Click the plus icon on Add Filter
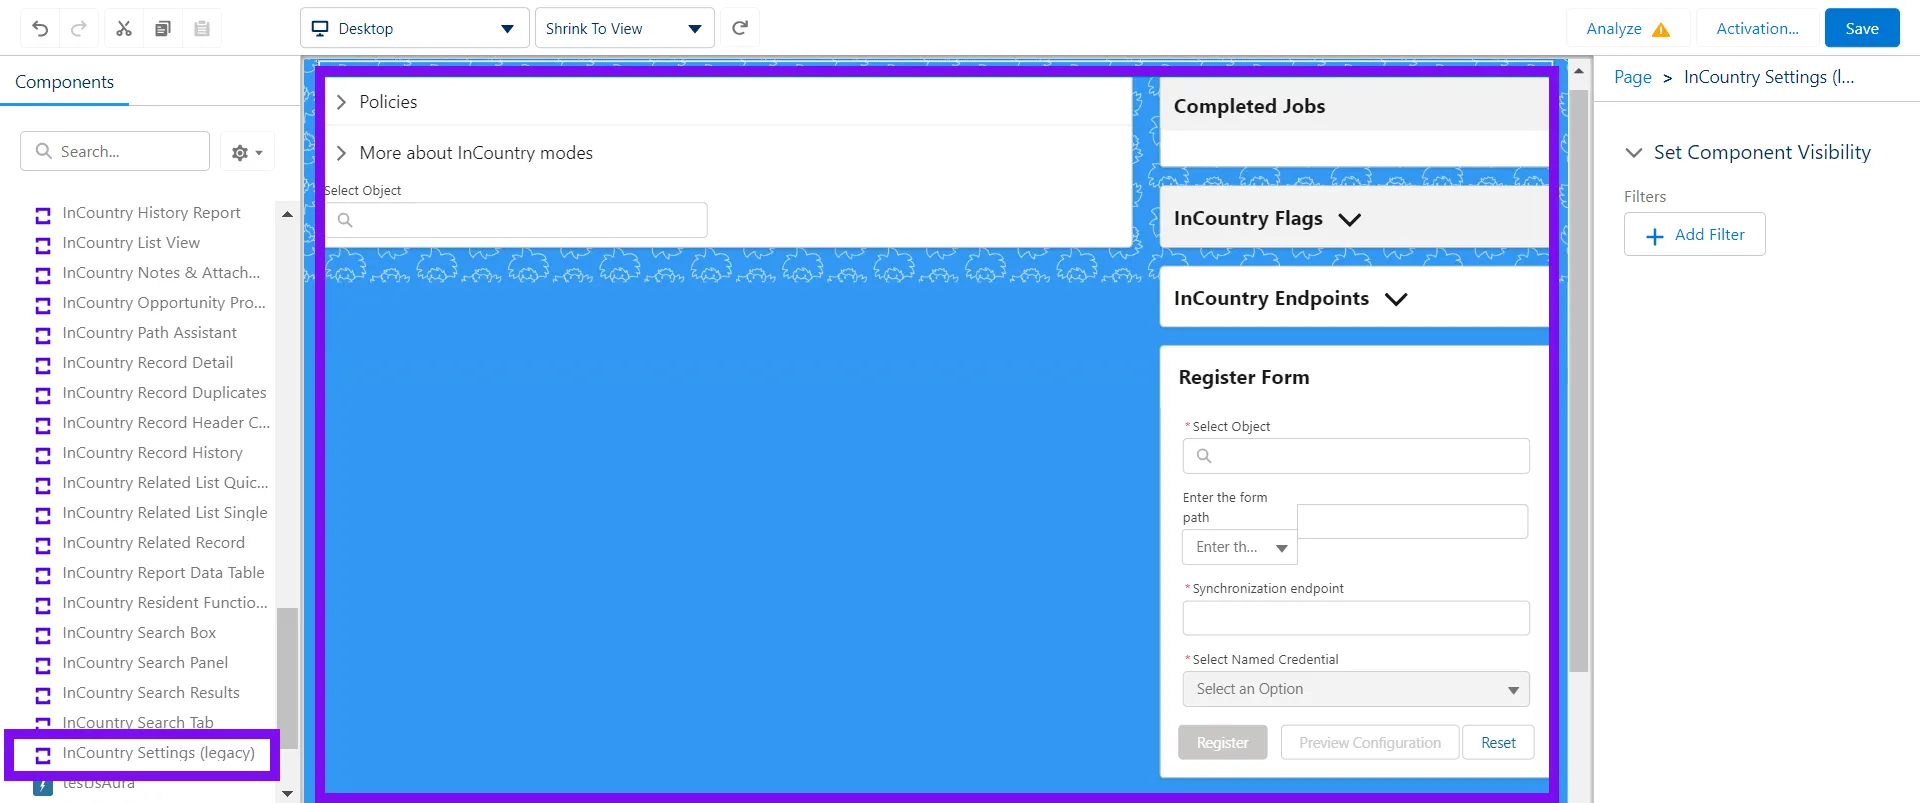1920x803 pixels. (x=1655, y=235)
